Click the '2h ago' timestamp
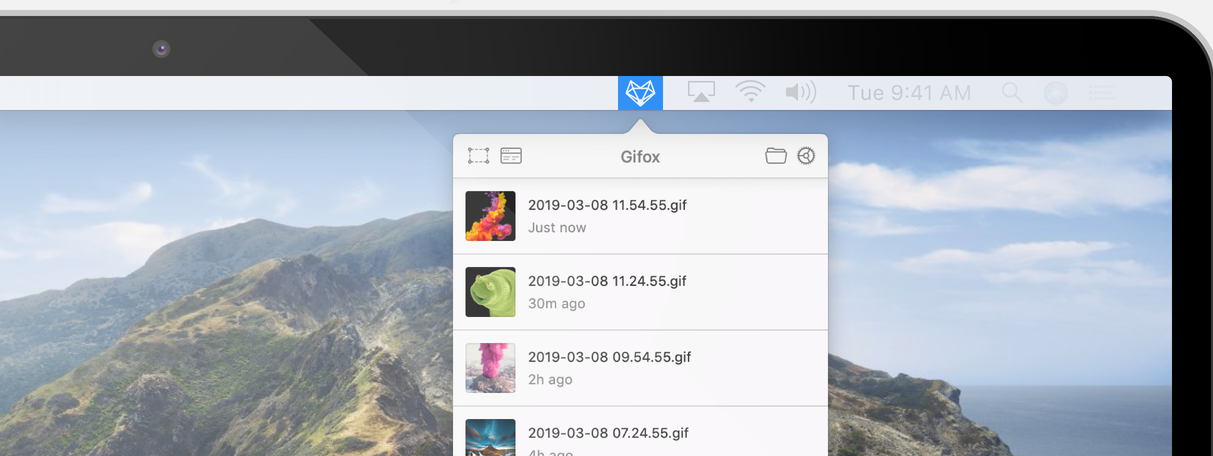Image resolution: width=1213 pixels, height=456 pixels. coord(550,380)
